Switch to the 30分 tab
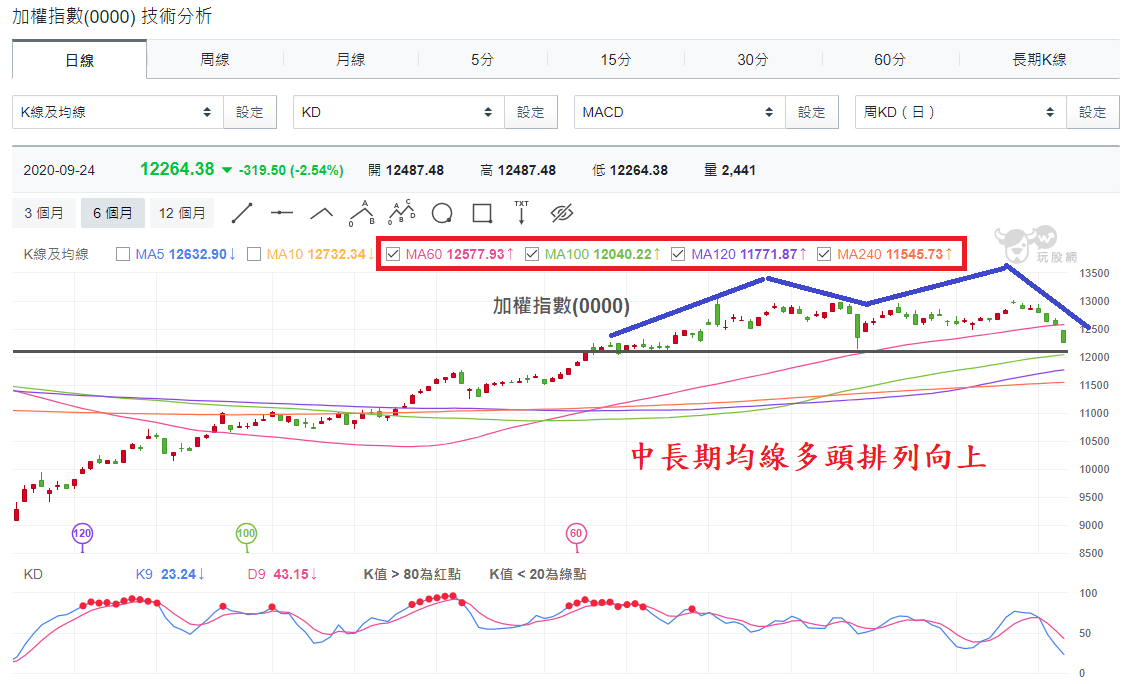1132x684 pixels. pos(753,60)
